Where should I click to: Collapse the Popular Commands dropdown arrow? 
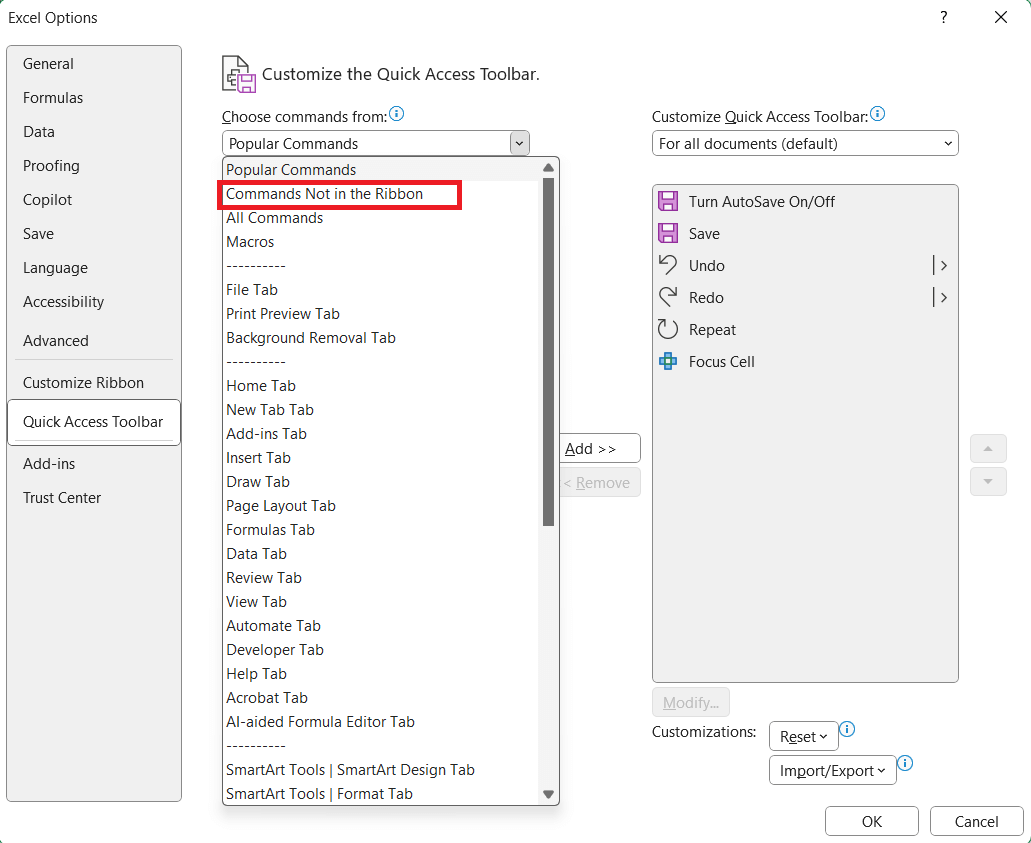tap(519, 143)
